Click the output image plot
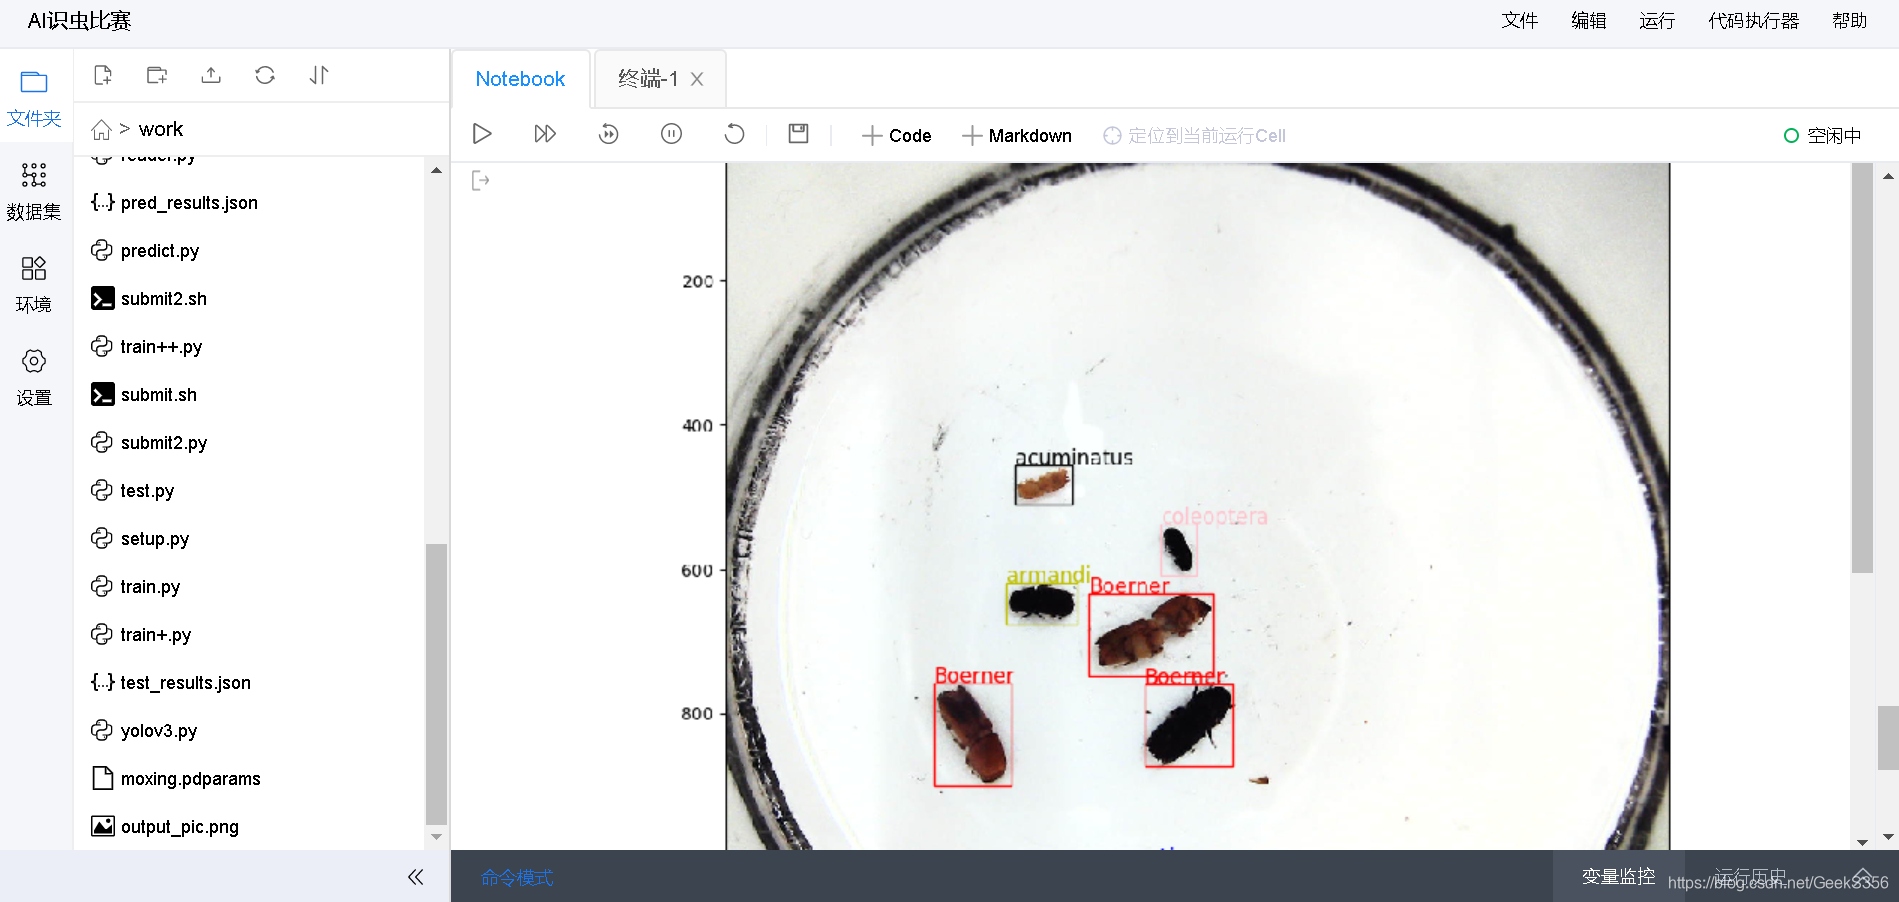Screen dimensions: 1899x902 tap(1197, 507)
